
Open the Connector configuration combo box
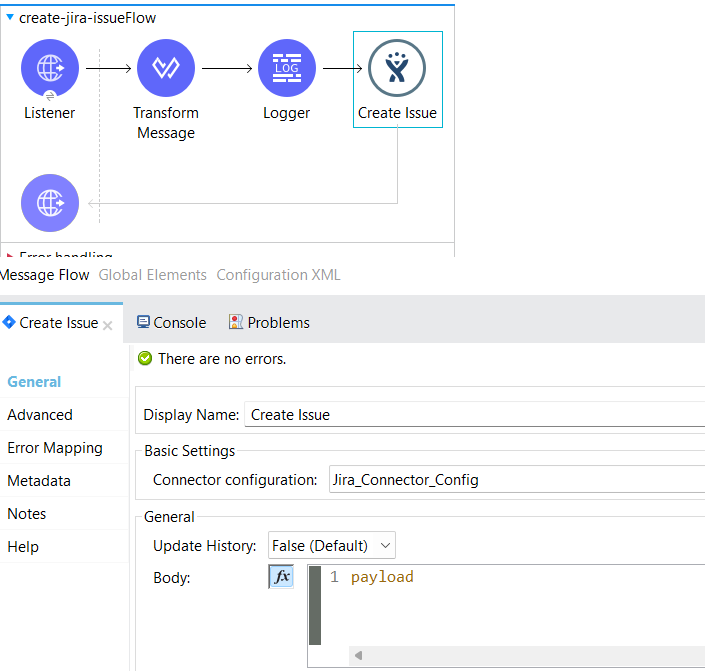click(517, 480)
